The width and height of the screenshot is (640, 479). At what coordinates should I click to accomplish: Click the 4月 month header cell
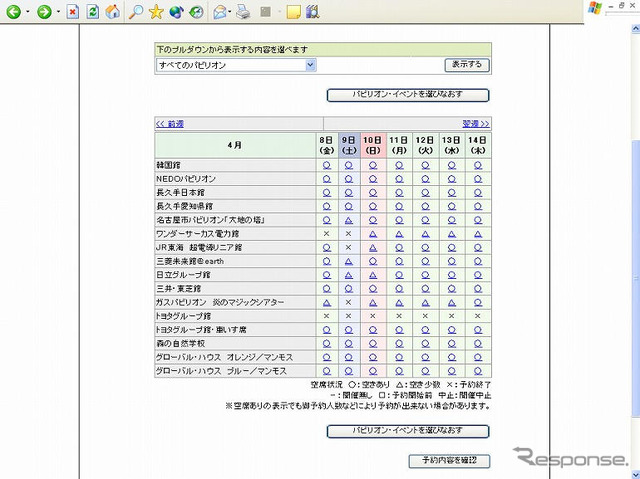tap(235, 145)
